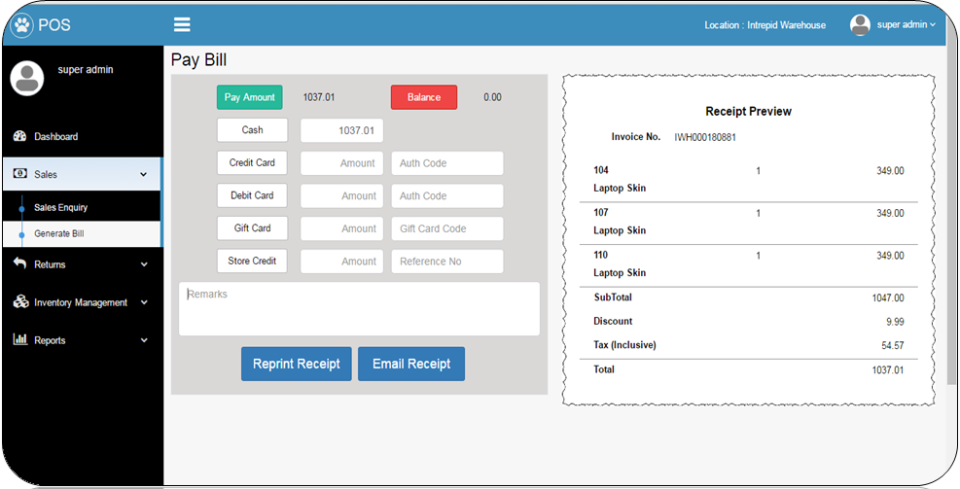Click the Discount value 9.99
Image resolution: width=960 pixels, height=489 pixels.
(x=894, y=322)
